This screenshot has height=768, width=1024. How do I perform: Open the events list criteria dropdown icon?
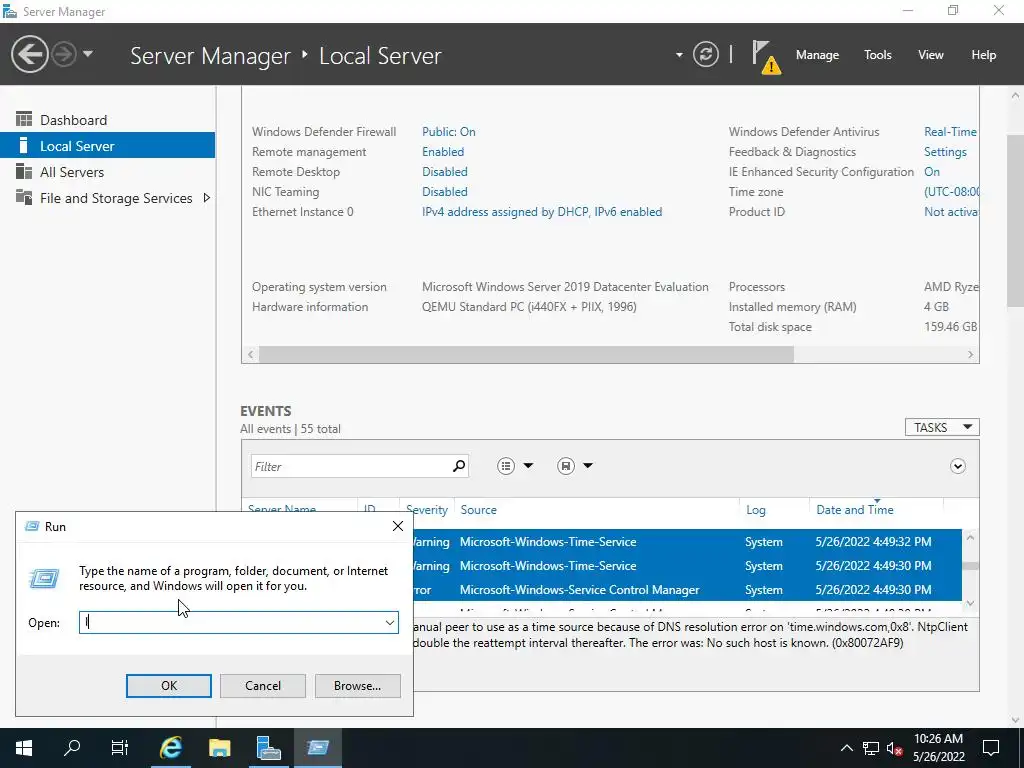pyautogui.click(x=515, y=466)
